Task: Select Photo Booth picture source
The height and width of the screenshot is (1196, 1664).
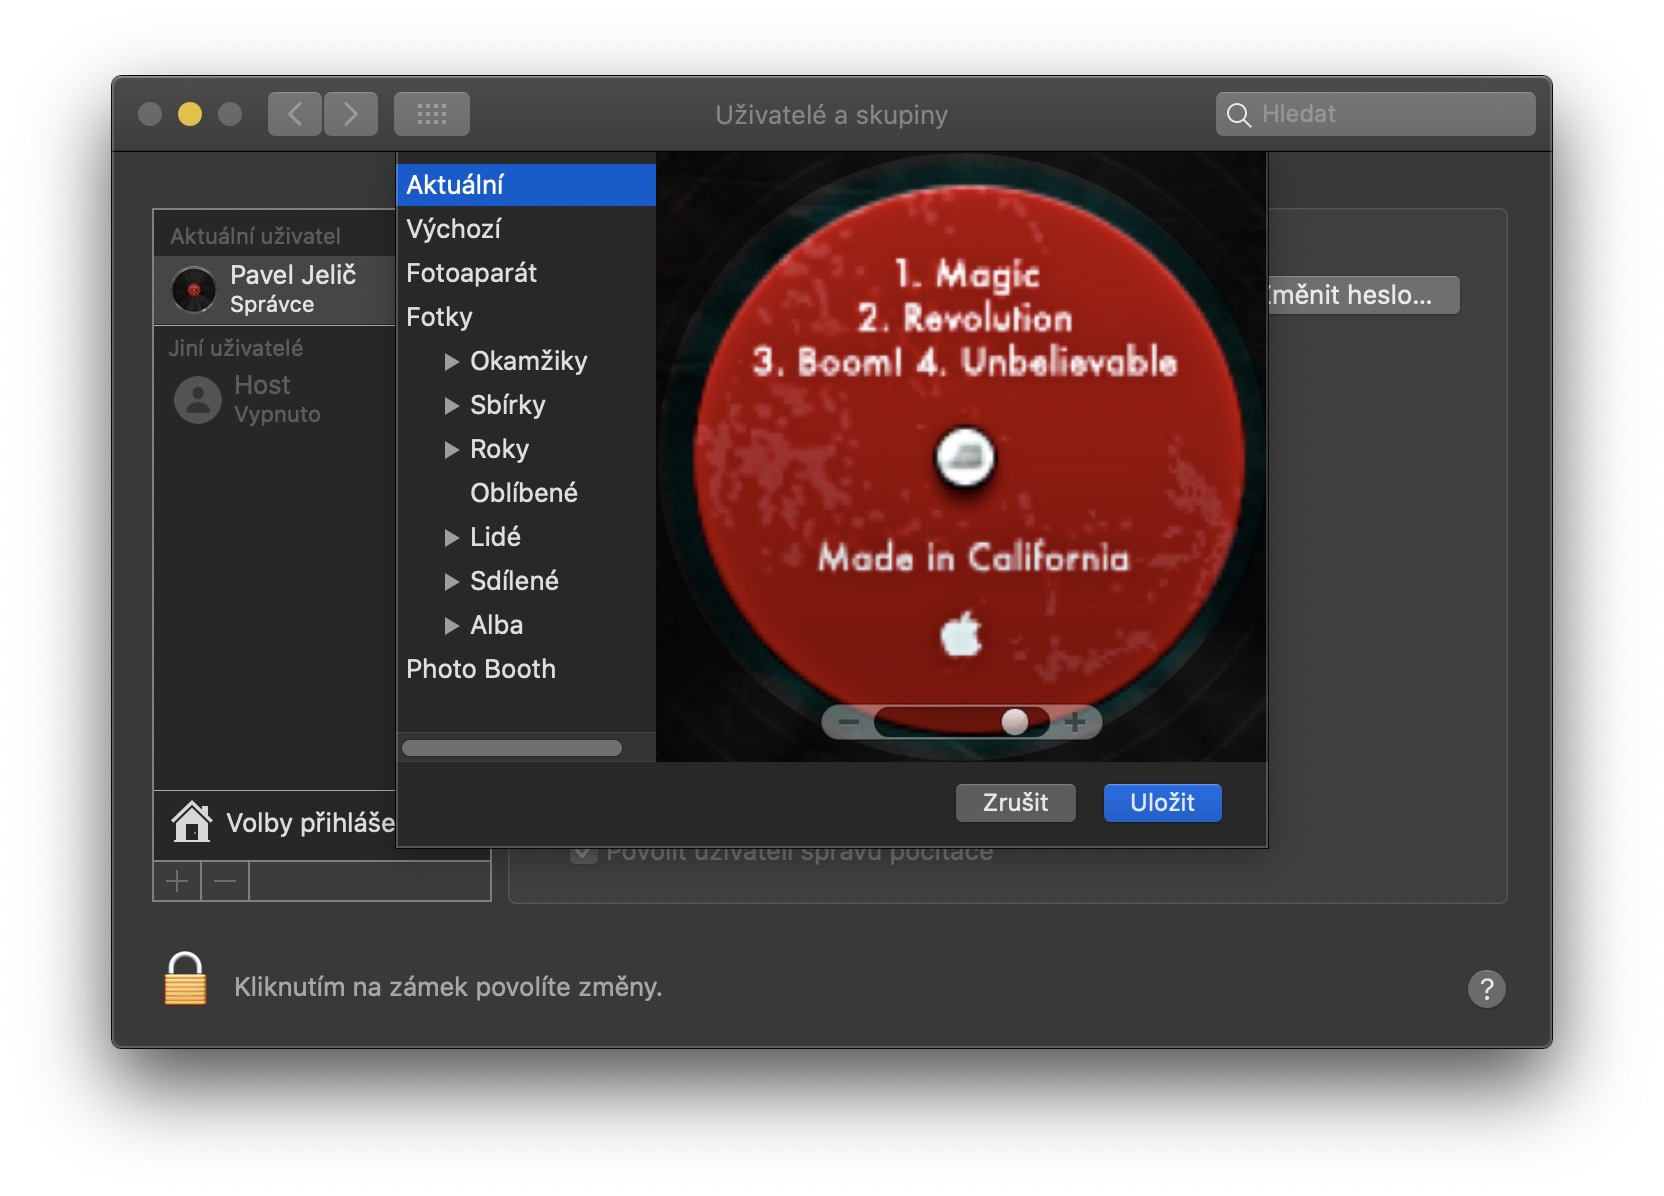Action: point(526,669)
